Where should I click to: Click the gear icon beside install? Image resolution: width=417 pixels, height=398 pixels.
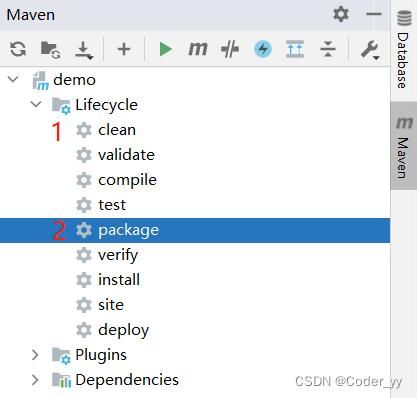pos(84,280)
